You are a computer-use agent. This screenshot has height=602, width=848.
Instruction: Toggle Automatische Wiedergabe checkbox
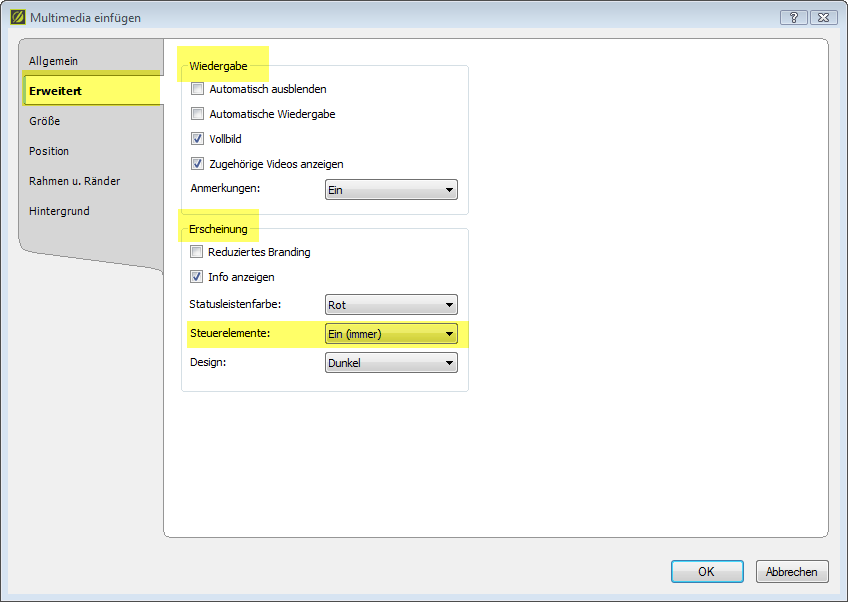pyautogui.click(x=197, y=114)
